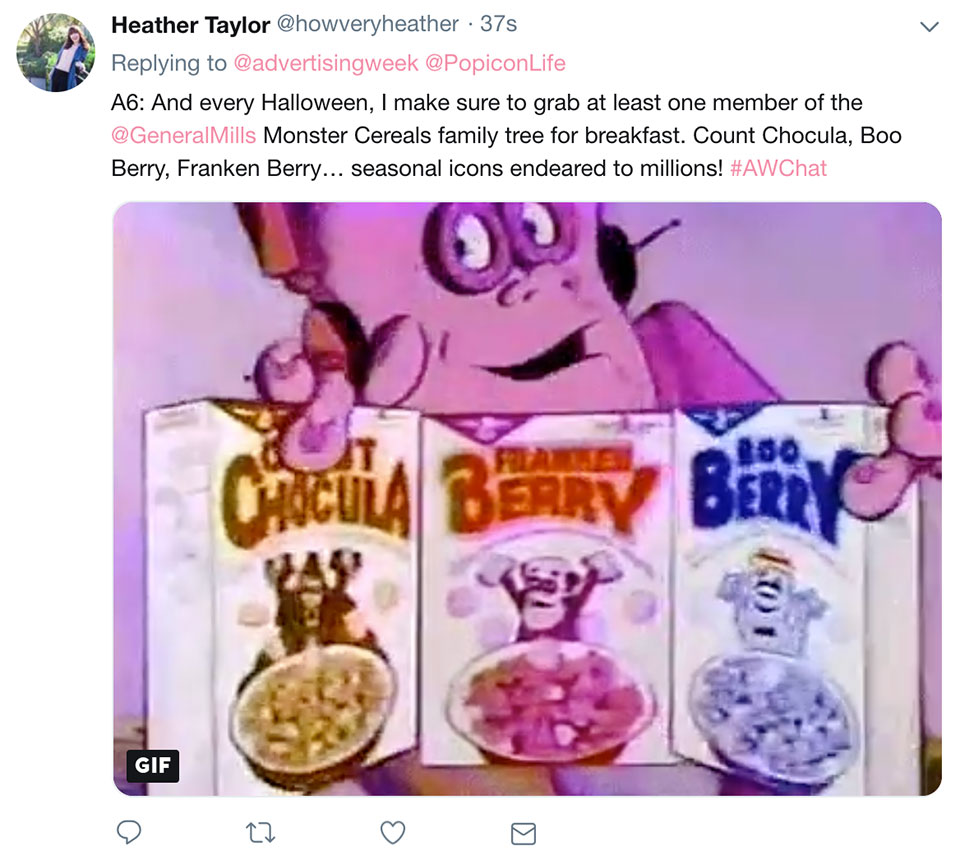Screen dimensions: 960x860
Task: Open the 37s timestamp link
Action: 500,24
